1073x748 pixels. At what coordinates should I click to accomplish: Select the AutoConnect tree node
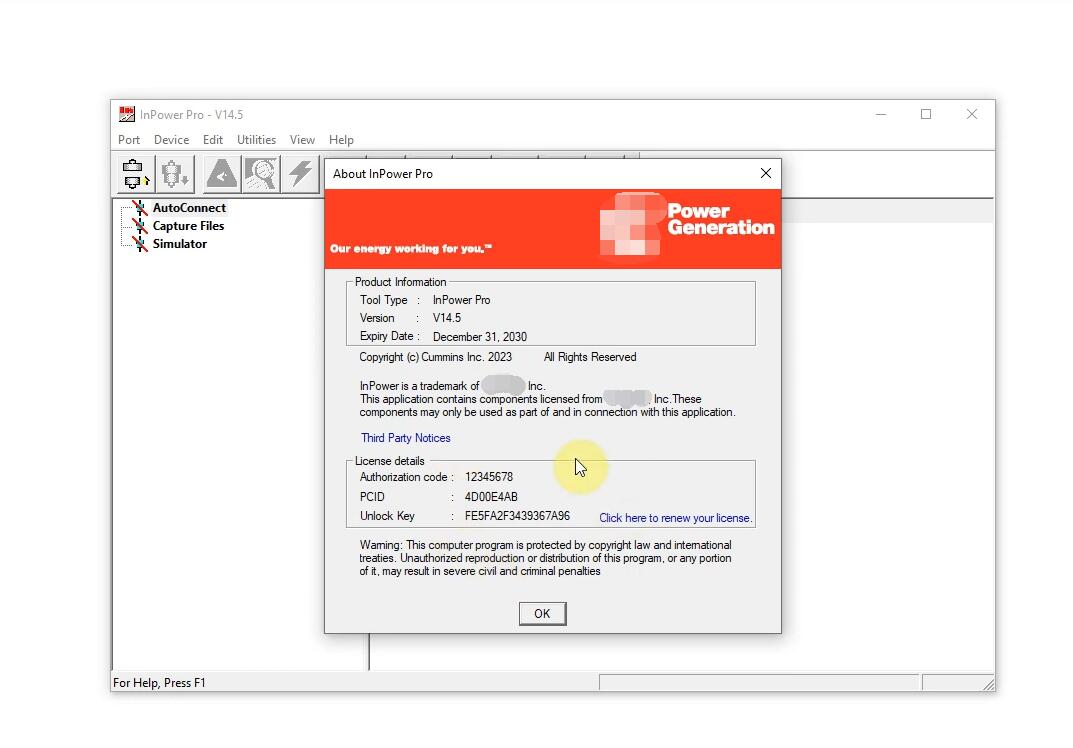[x=189, y=208]
